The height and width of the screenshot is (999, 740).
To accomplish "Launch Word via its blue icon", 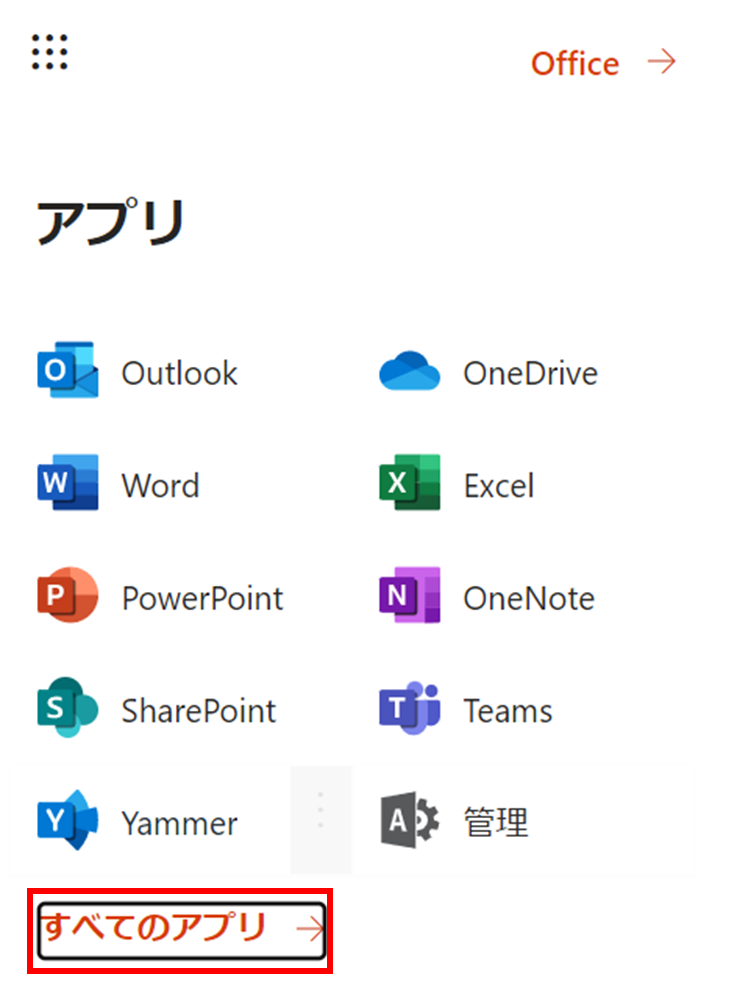I will coord(68,482).
